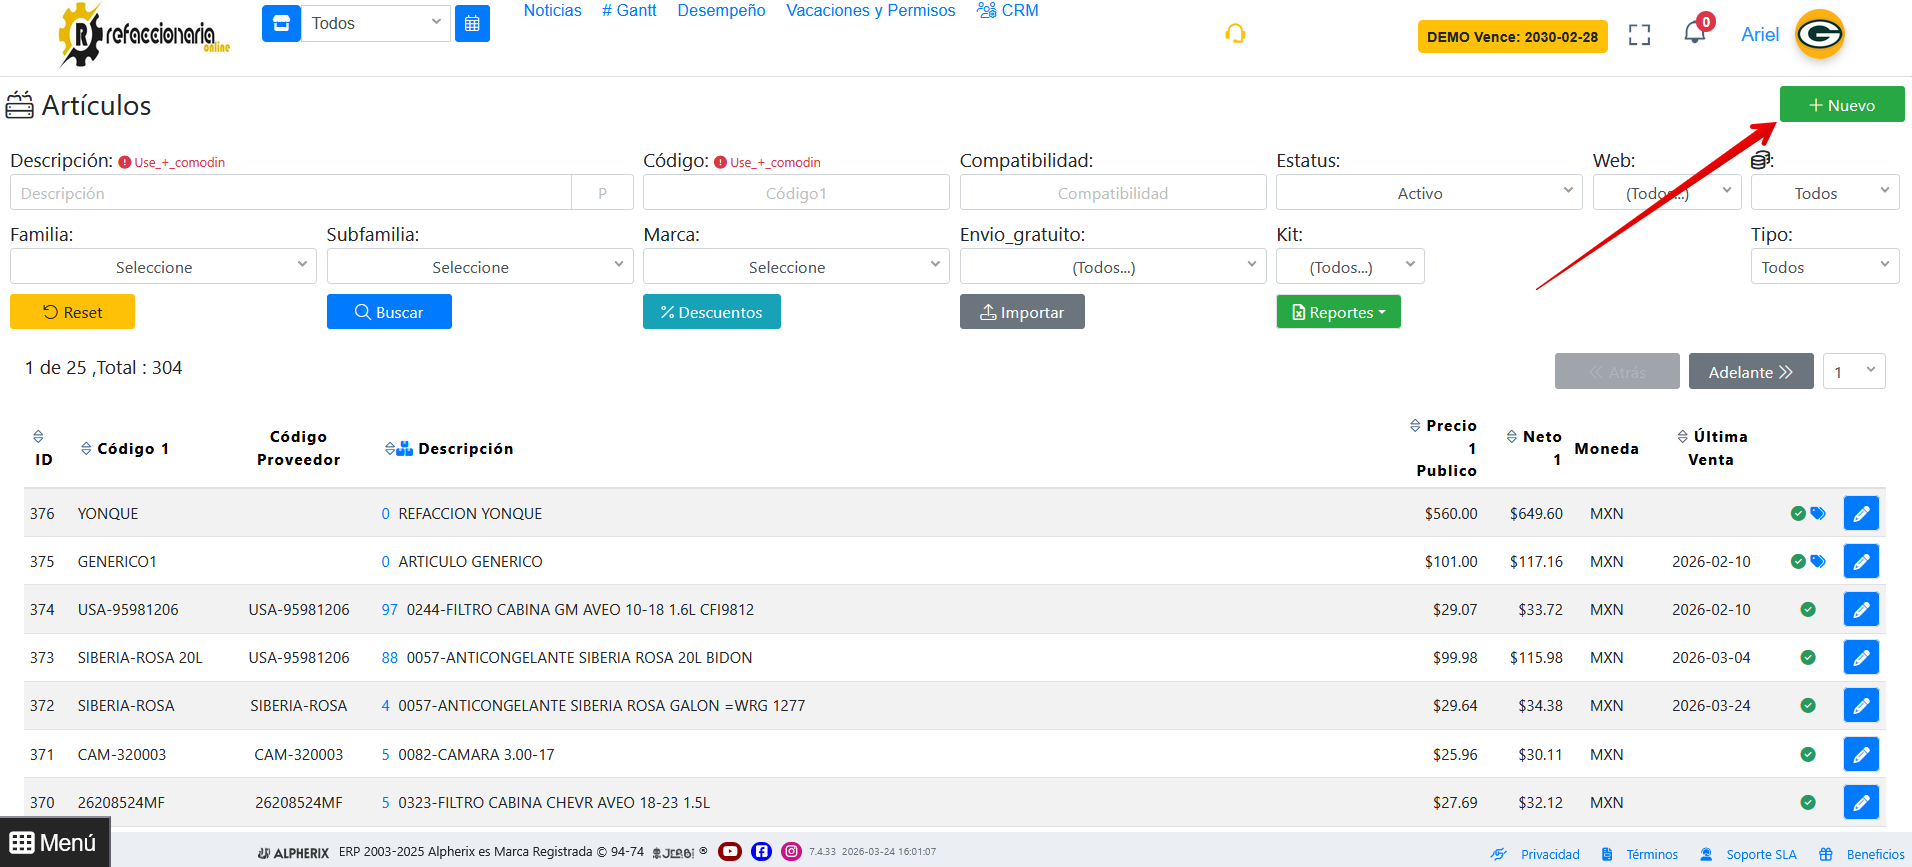
Task: Toggle green active check for article 374
Action: (1807, 609)
